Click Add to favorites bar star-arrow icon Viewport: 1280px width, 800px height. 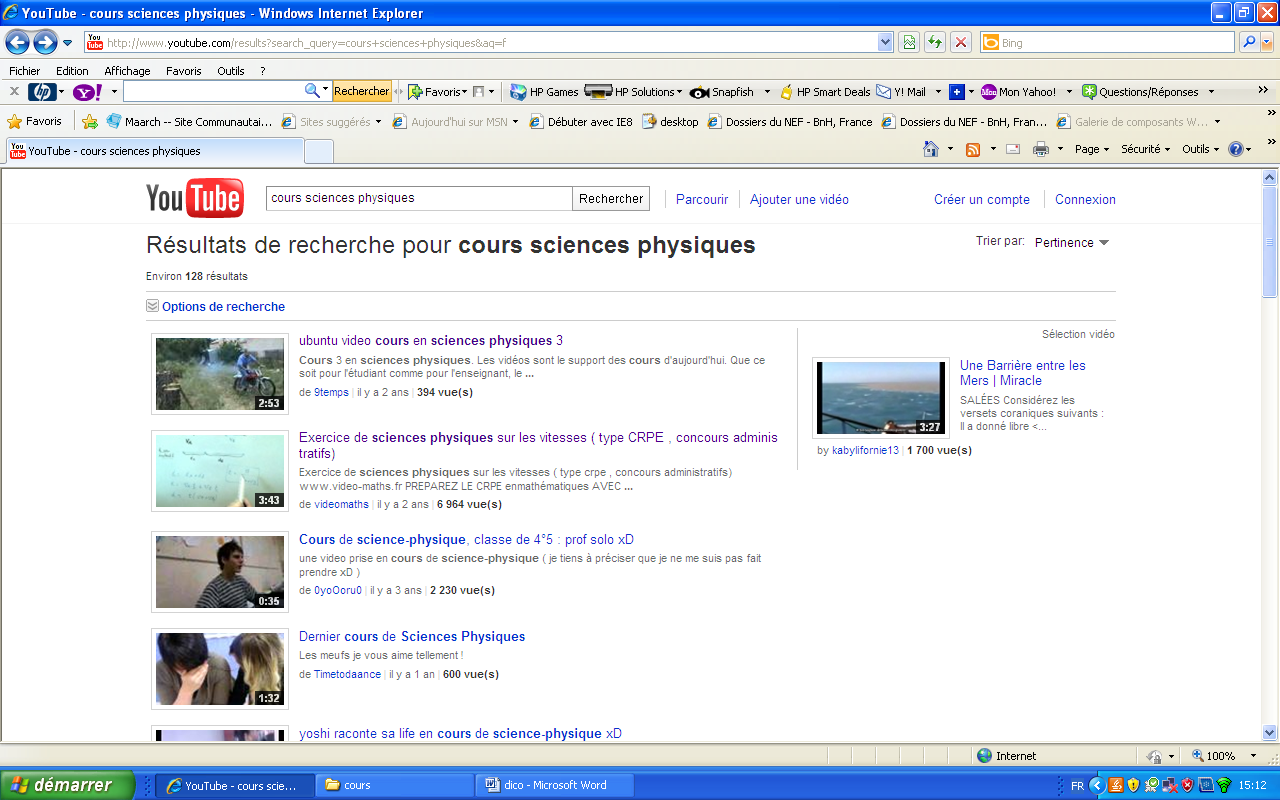click(90, 122)
